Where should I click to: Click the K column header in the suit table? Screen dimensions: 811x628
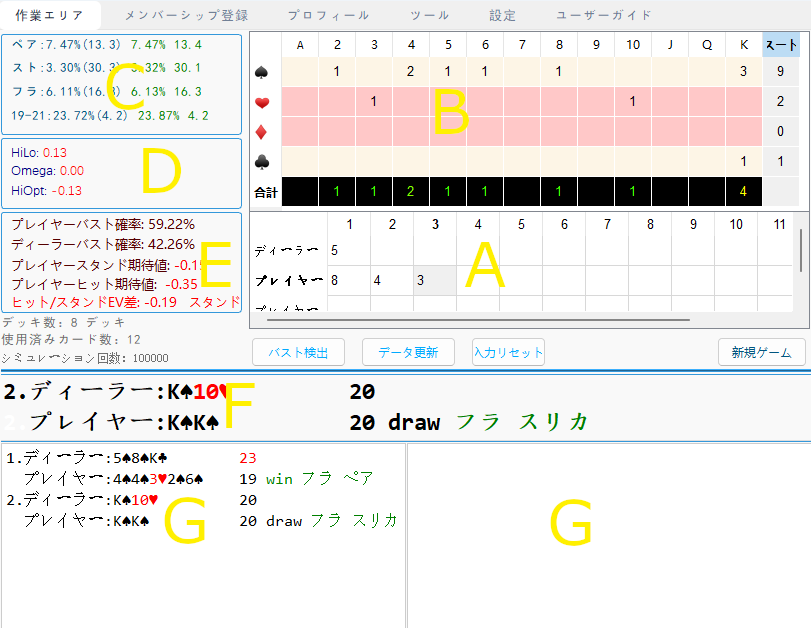(744, 44)
